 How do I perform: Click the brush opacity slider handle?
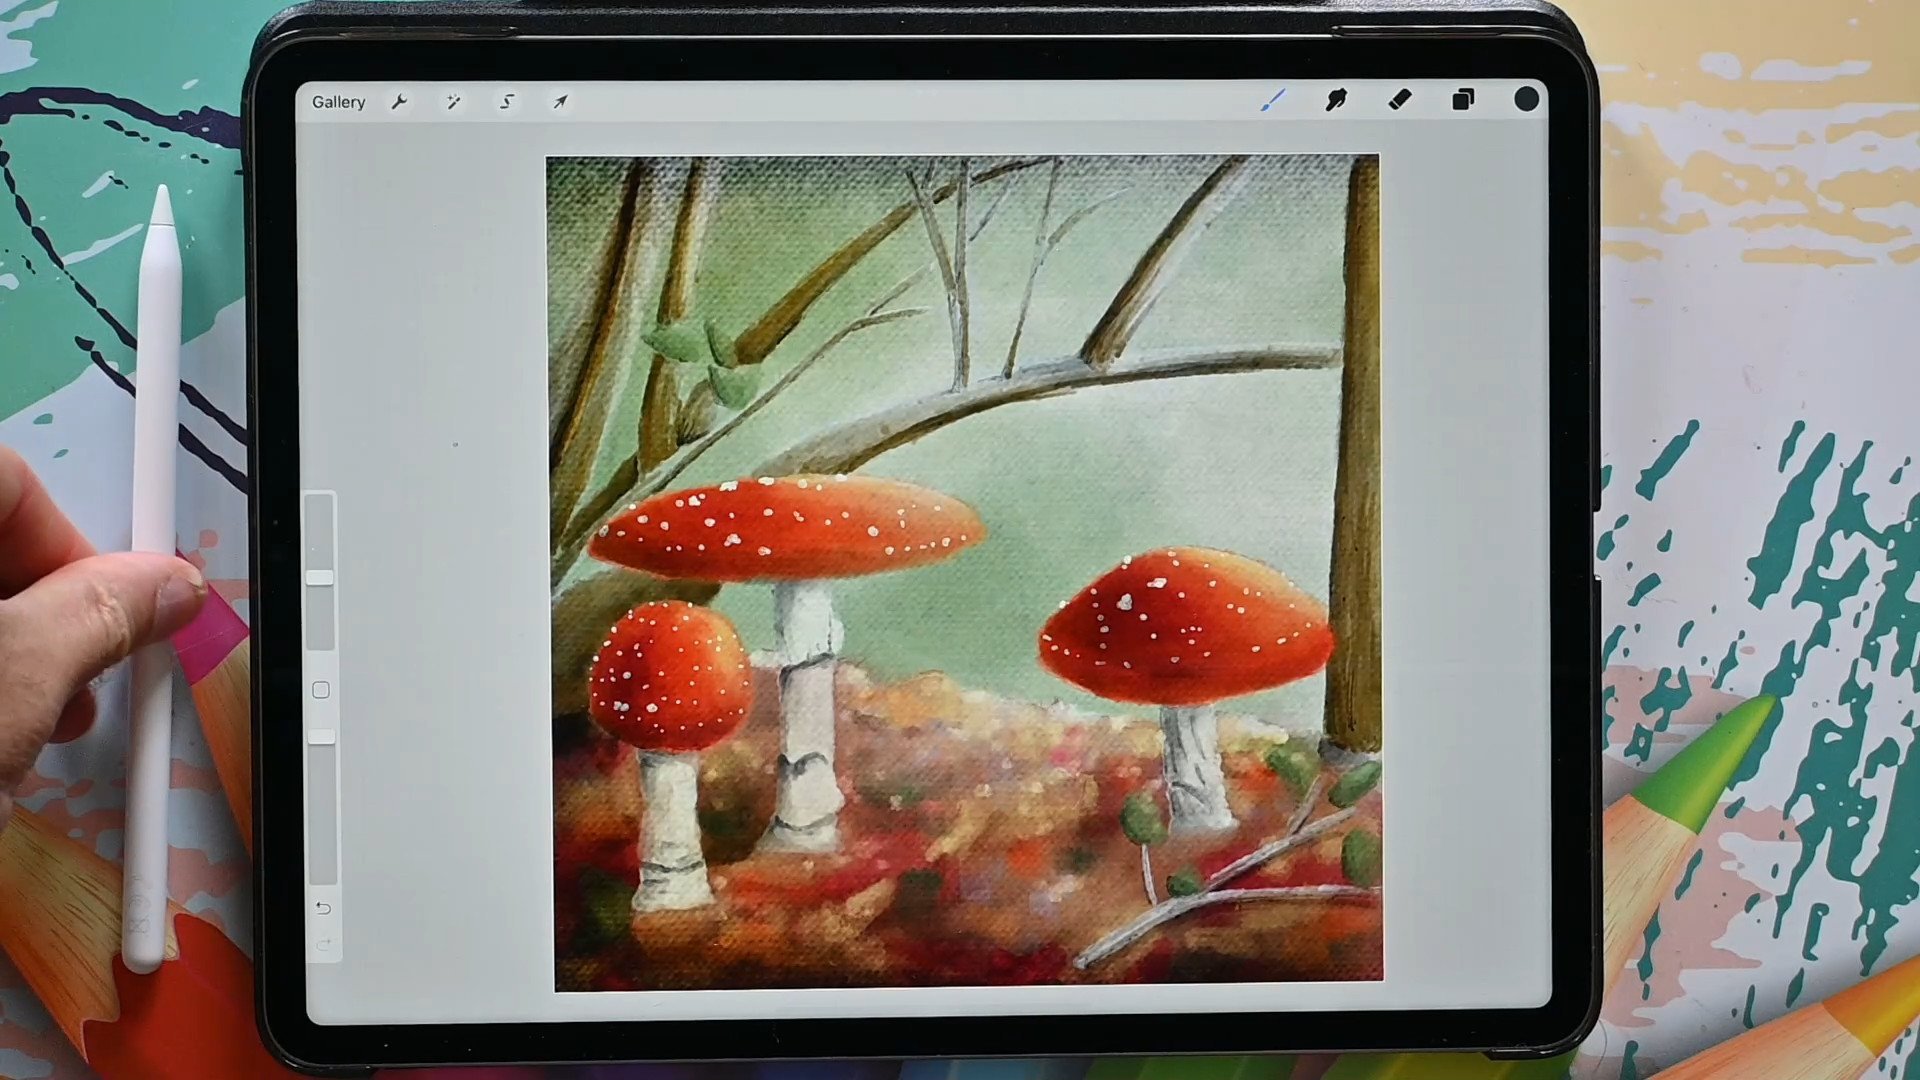tap(321, 737)
